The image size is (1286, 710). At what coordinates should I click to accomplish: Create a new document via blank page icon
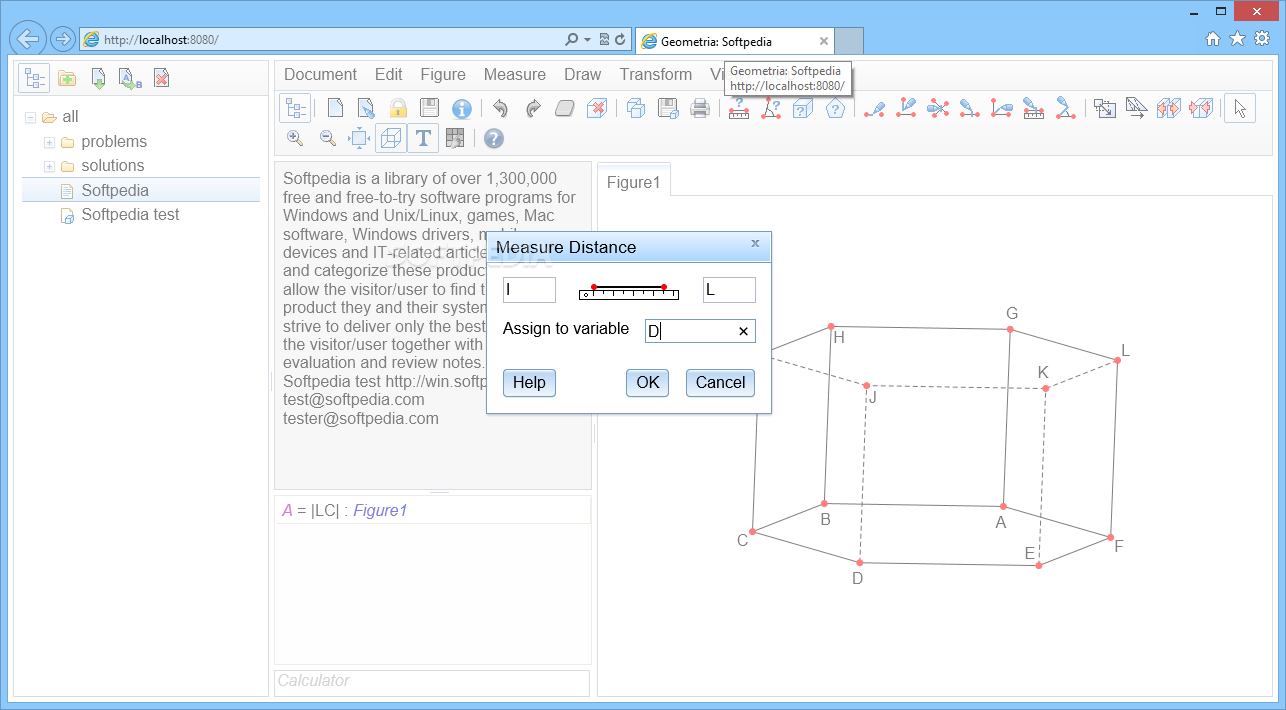pyautogui.click(x=335, y=108)
